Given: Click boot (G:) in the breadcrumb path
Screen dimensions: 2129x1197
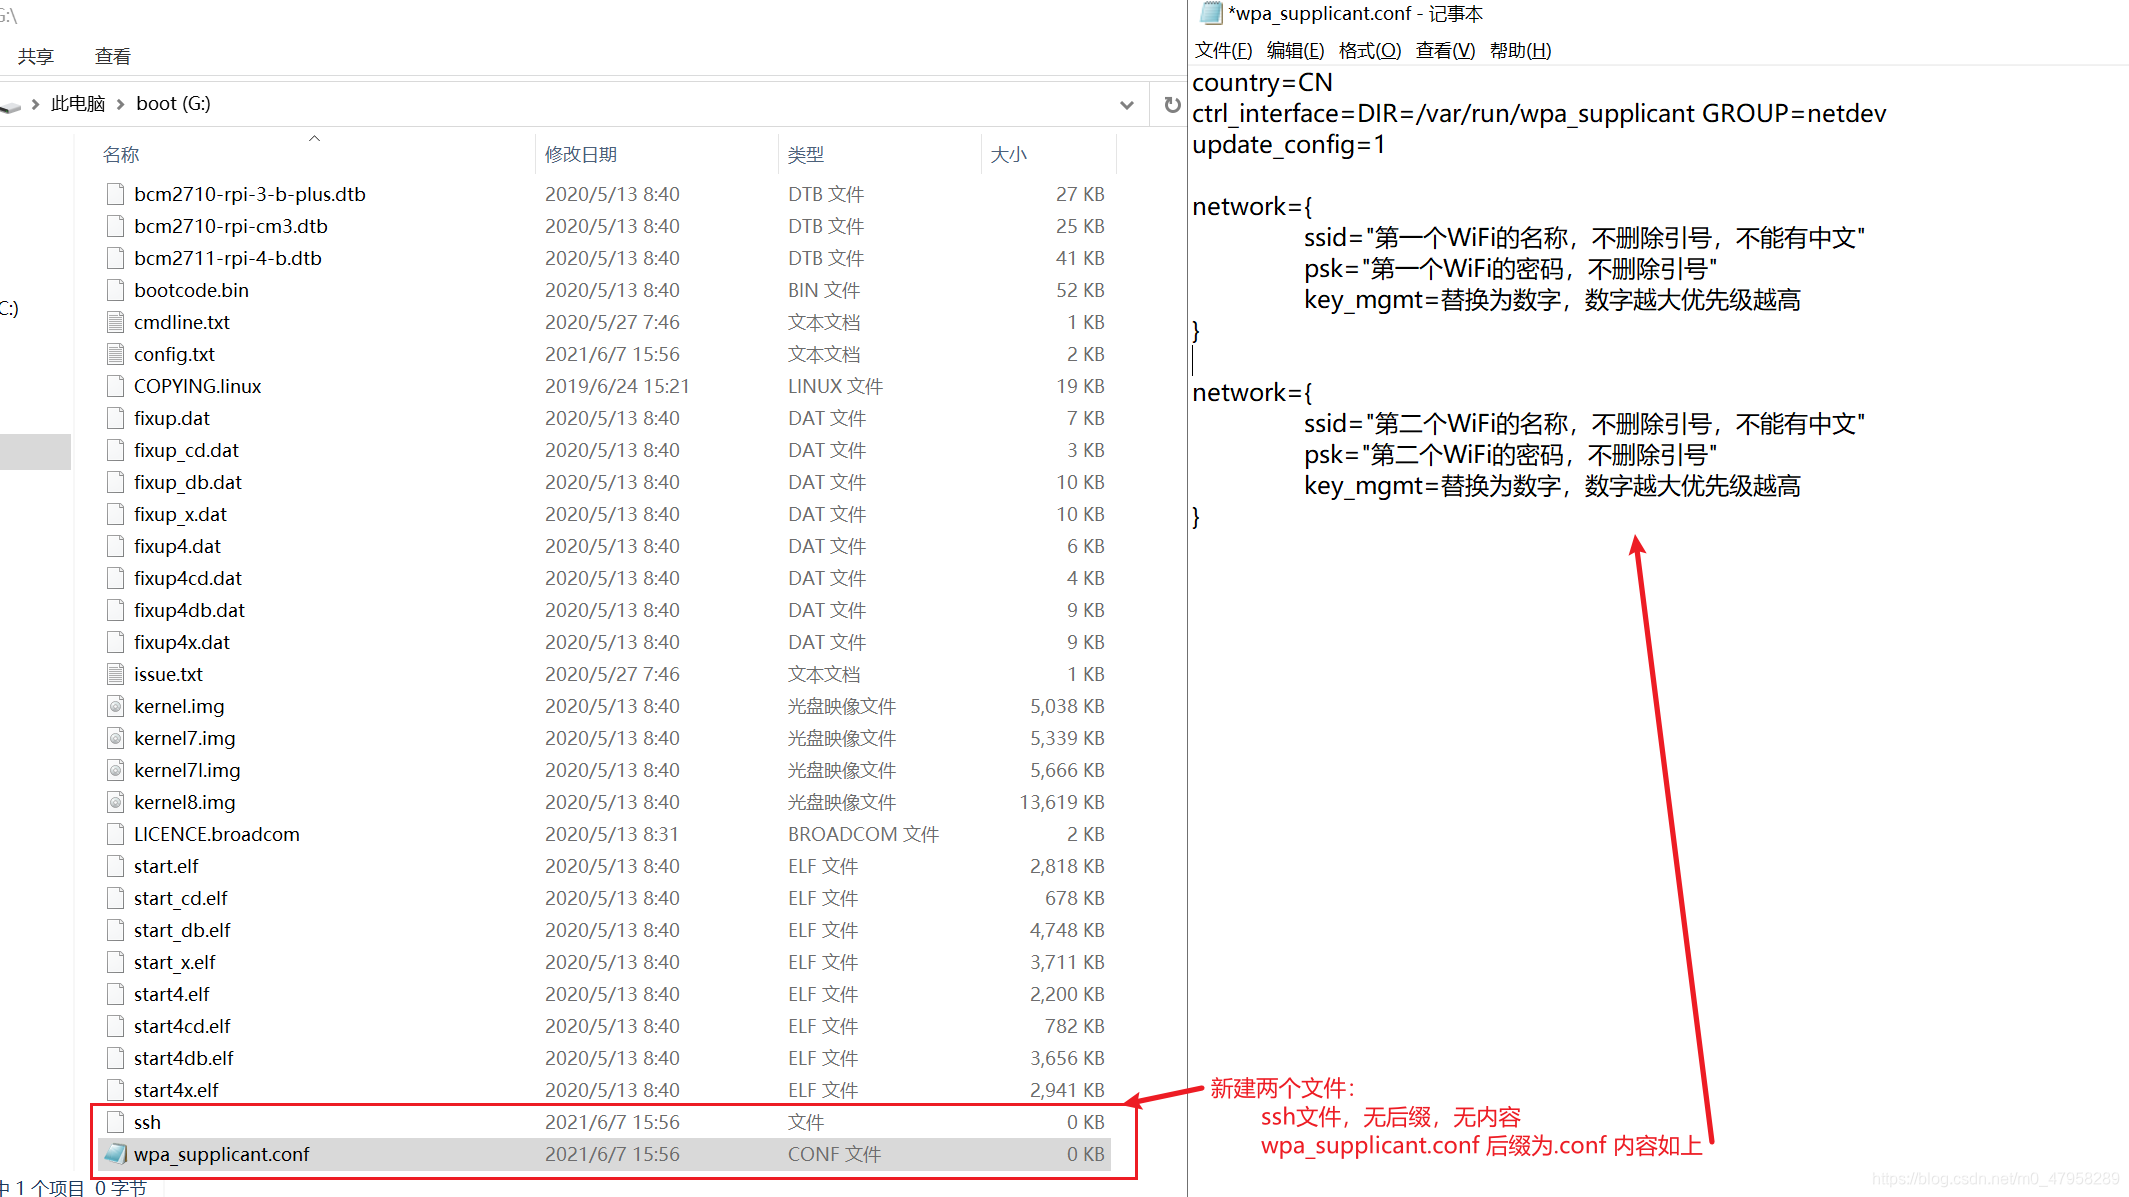Looking at the screenshot, I should tap(173, 104).
